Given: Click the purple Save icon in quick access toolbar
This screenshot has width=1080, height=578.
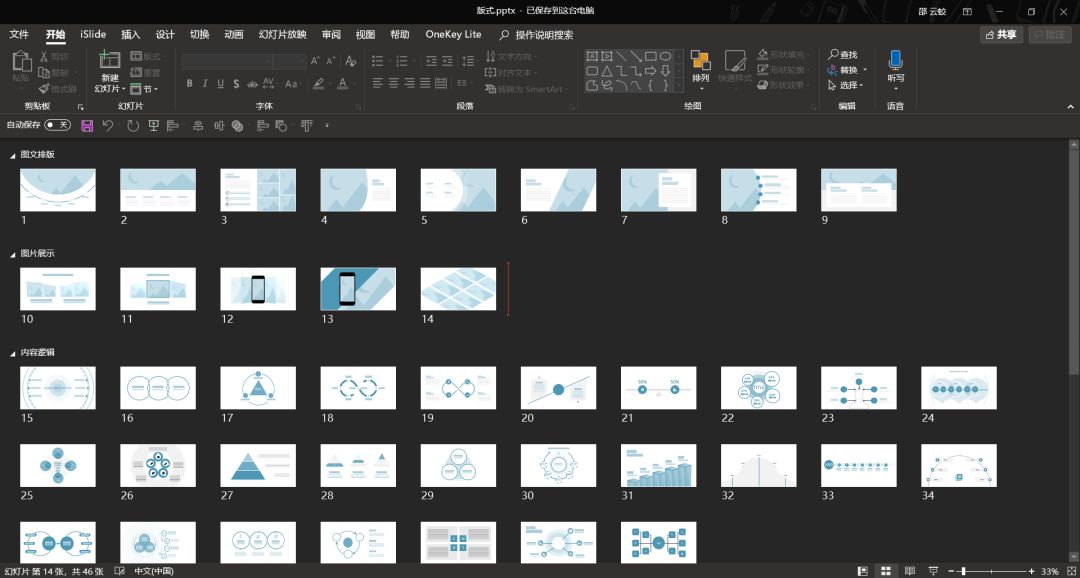Looking at the screenshot, I should [x=87, y=125].
